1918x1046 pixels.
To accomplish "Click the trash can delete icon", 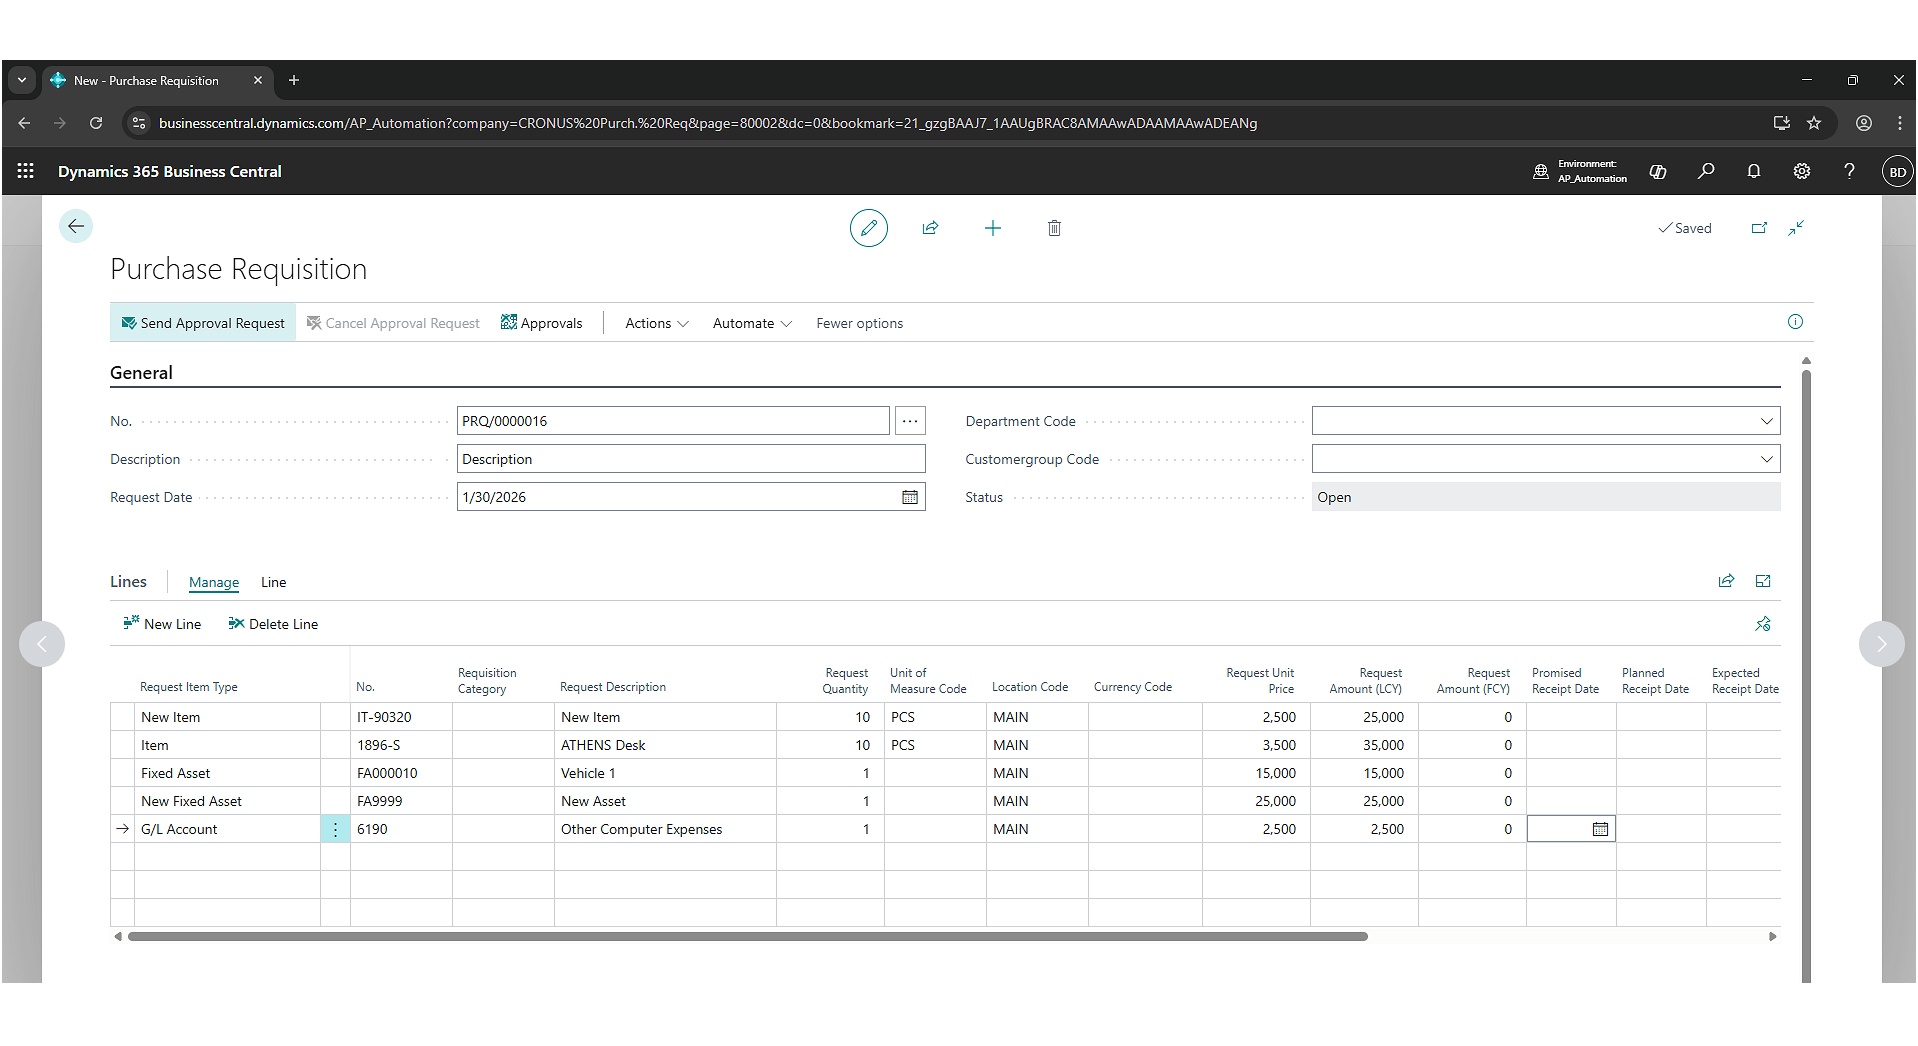I will click(1054, 228).
